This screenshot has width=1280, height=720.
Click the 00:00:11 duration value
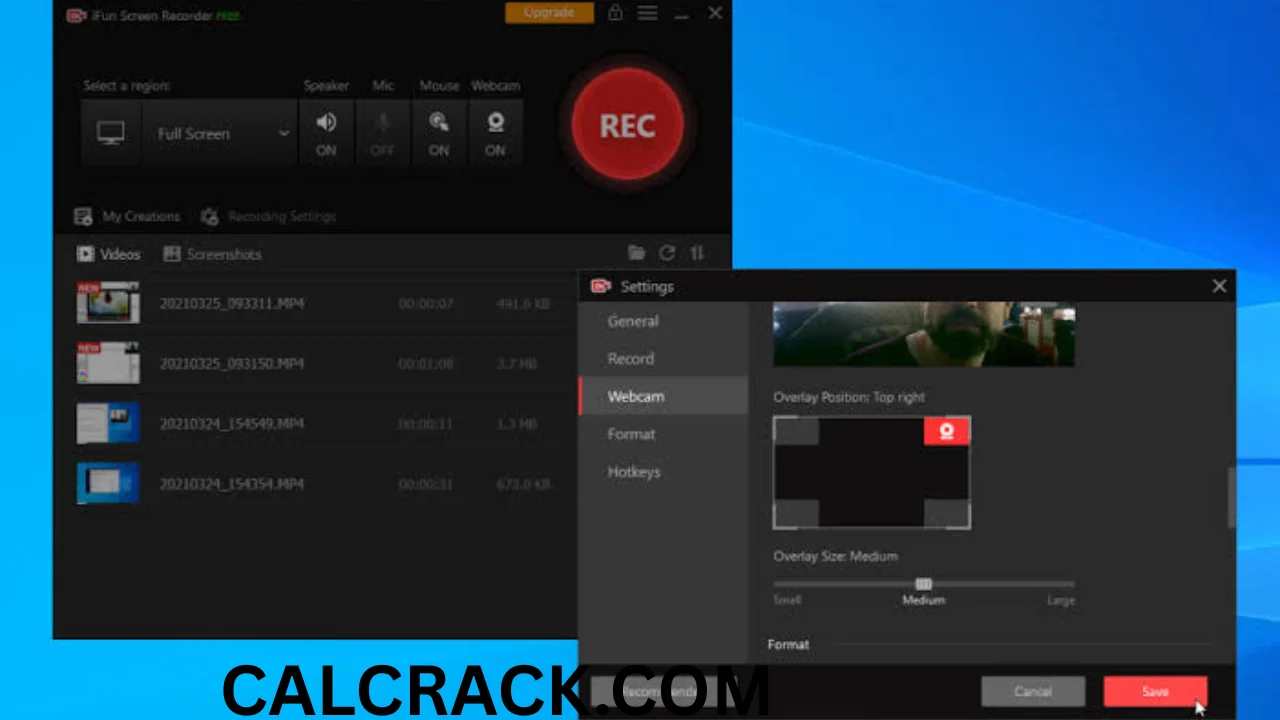[x=425, y=423]
